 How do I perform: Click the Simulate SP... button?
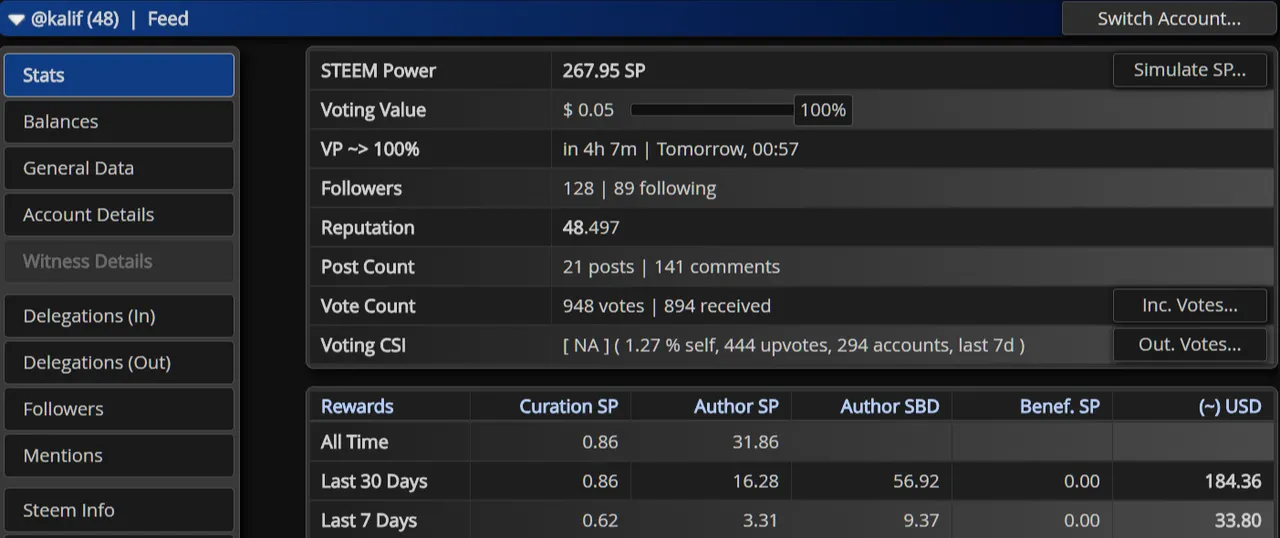click(x=1190, y=70)
